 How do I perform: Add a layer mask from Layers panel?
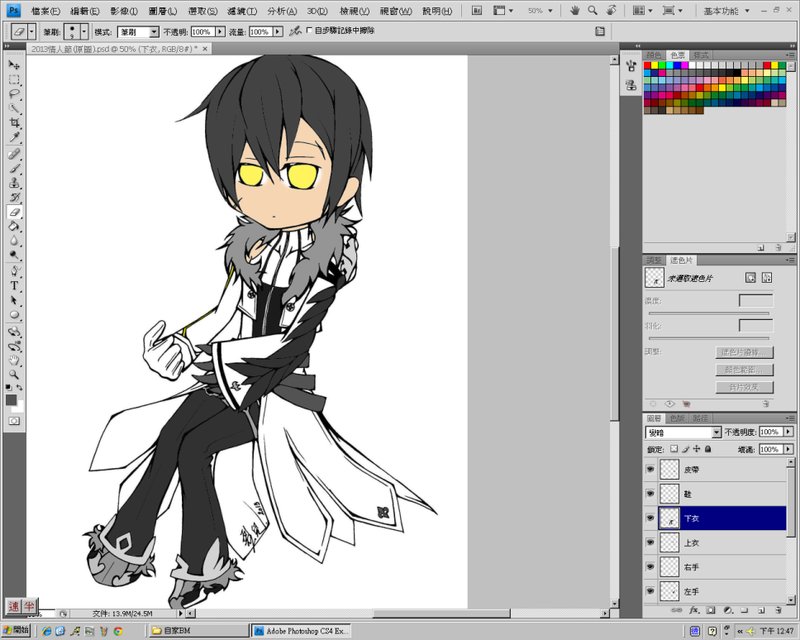(x=711, y=610)
